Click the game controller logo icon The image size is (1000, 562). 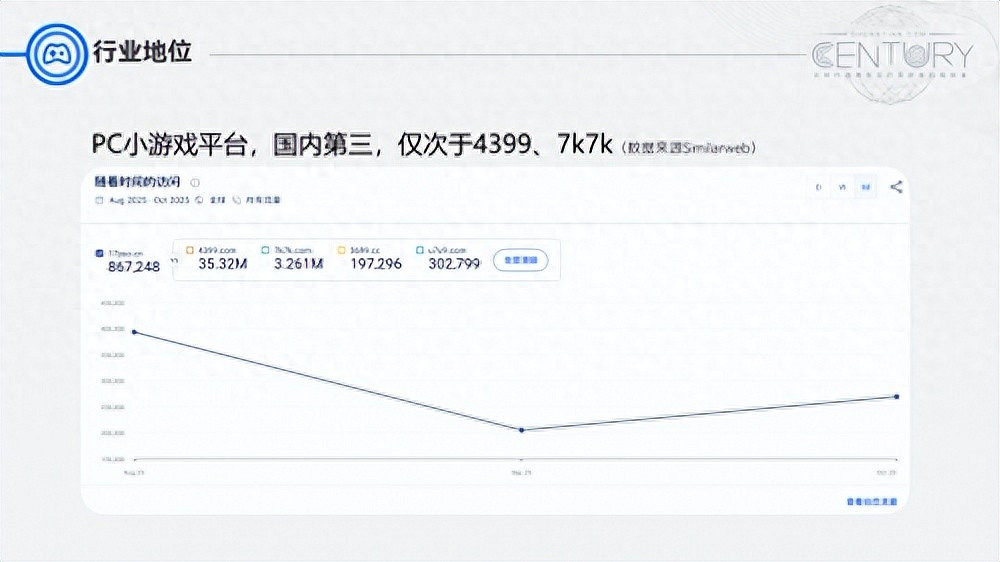[57, 54]
